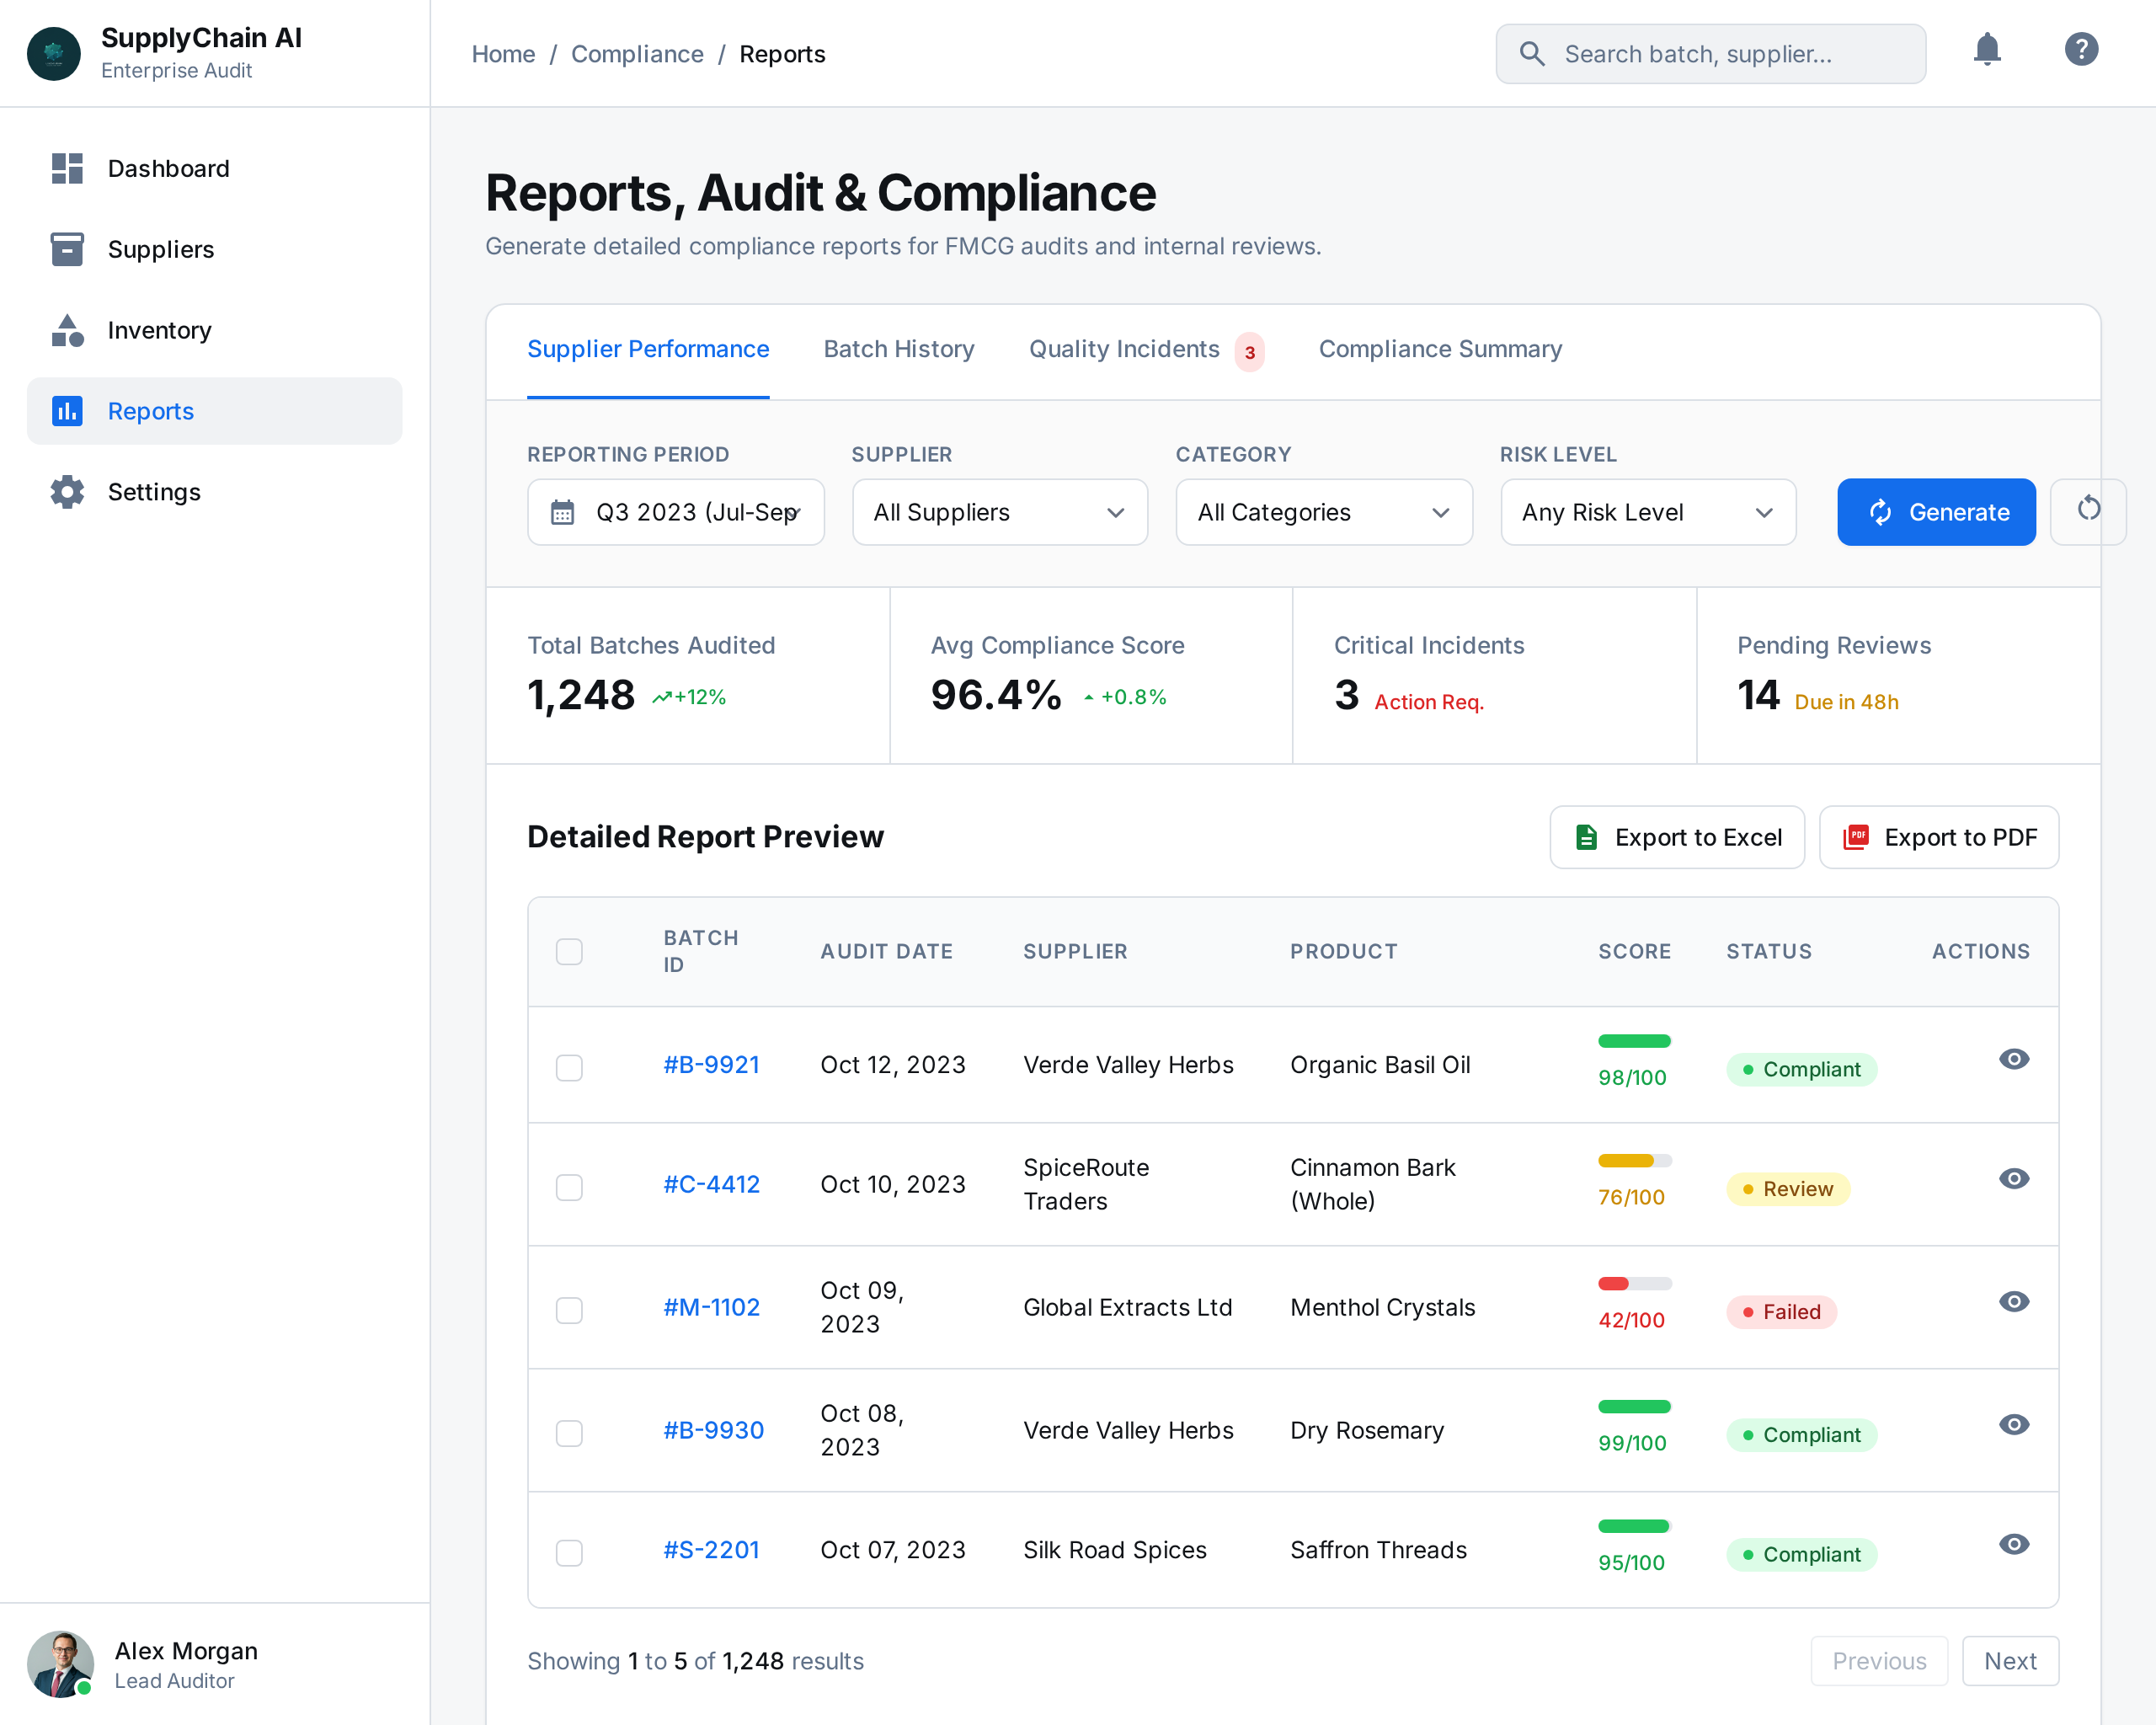
Task: View details of batch #B-9930 via eye icon
Action: (x=2014, y=1424)
